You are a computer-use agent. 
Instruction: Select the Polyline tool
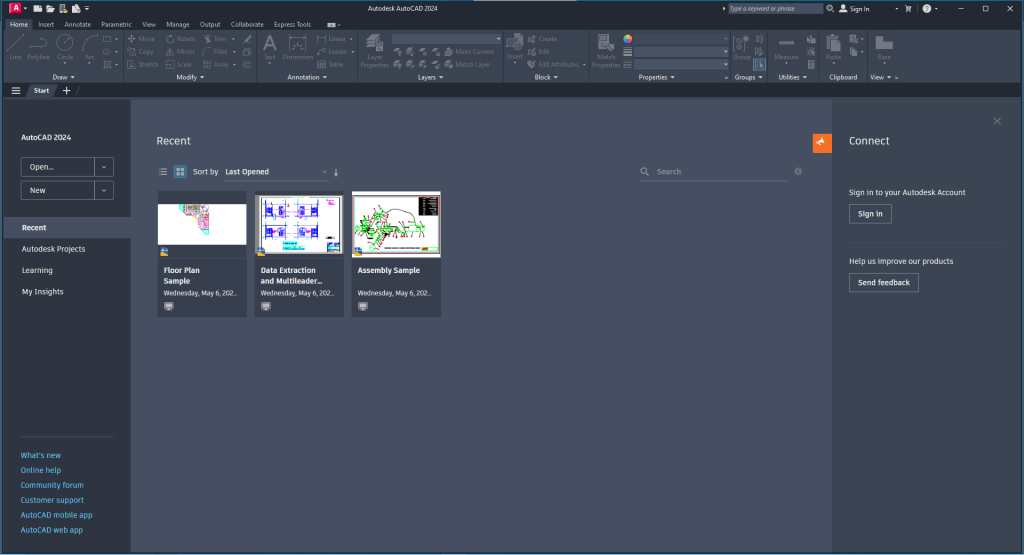click(39, 48)
